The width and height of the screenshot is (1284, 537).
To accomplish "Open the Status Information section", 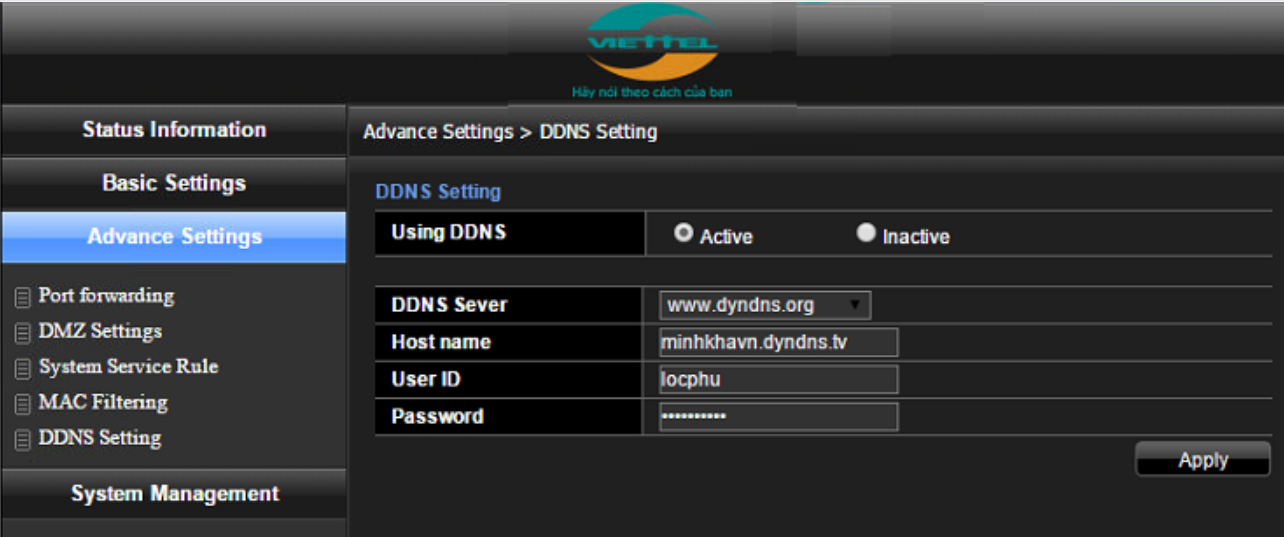I will point(174,130).
